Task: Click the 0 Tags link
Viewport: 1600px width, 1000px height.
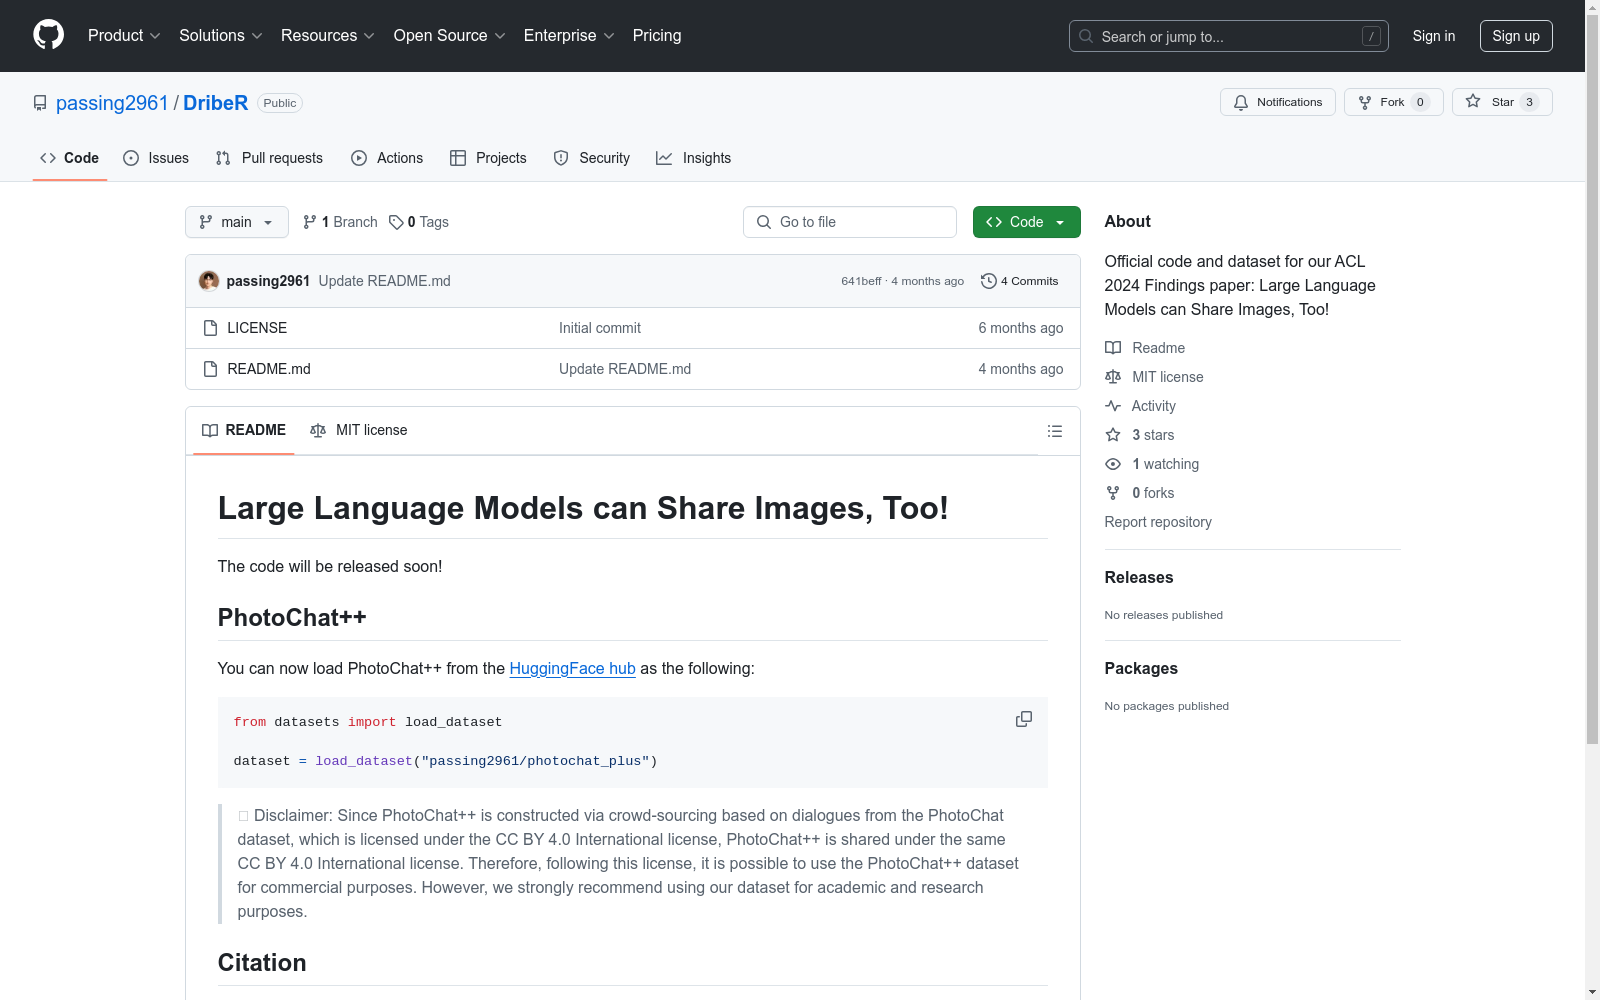Action: 419,222
